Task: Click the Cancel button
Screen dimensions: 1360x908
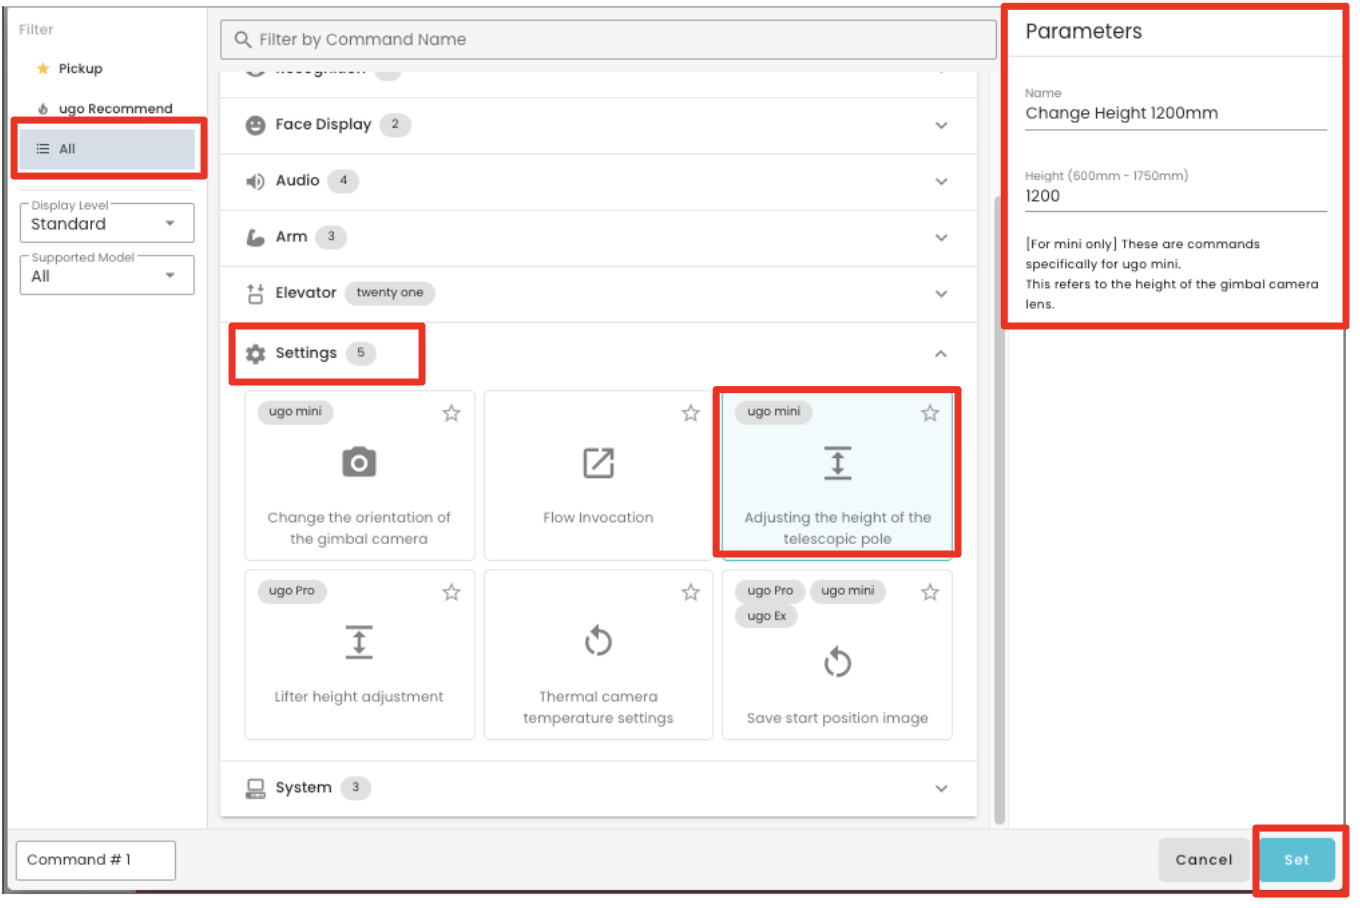Action: coord(1204,860)
